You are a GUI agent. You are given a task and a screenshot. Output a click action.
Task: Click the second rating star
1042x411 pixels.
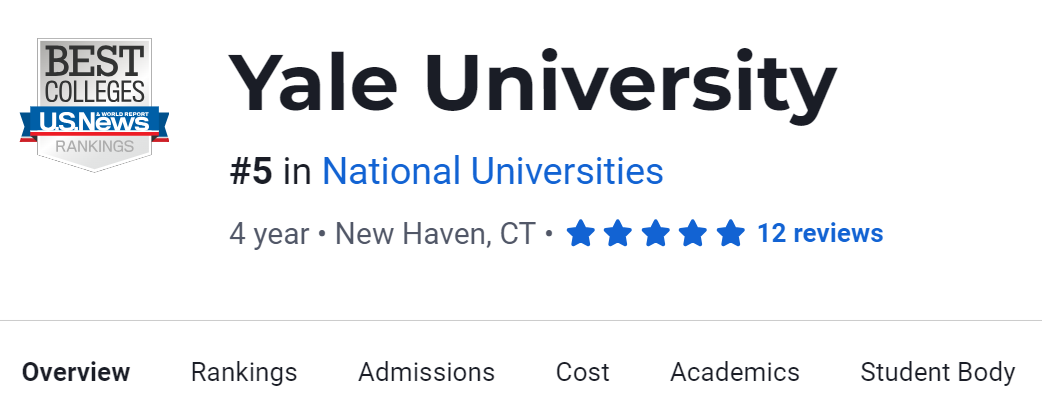(x=618, y=234)
